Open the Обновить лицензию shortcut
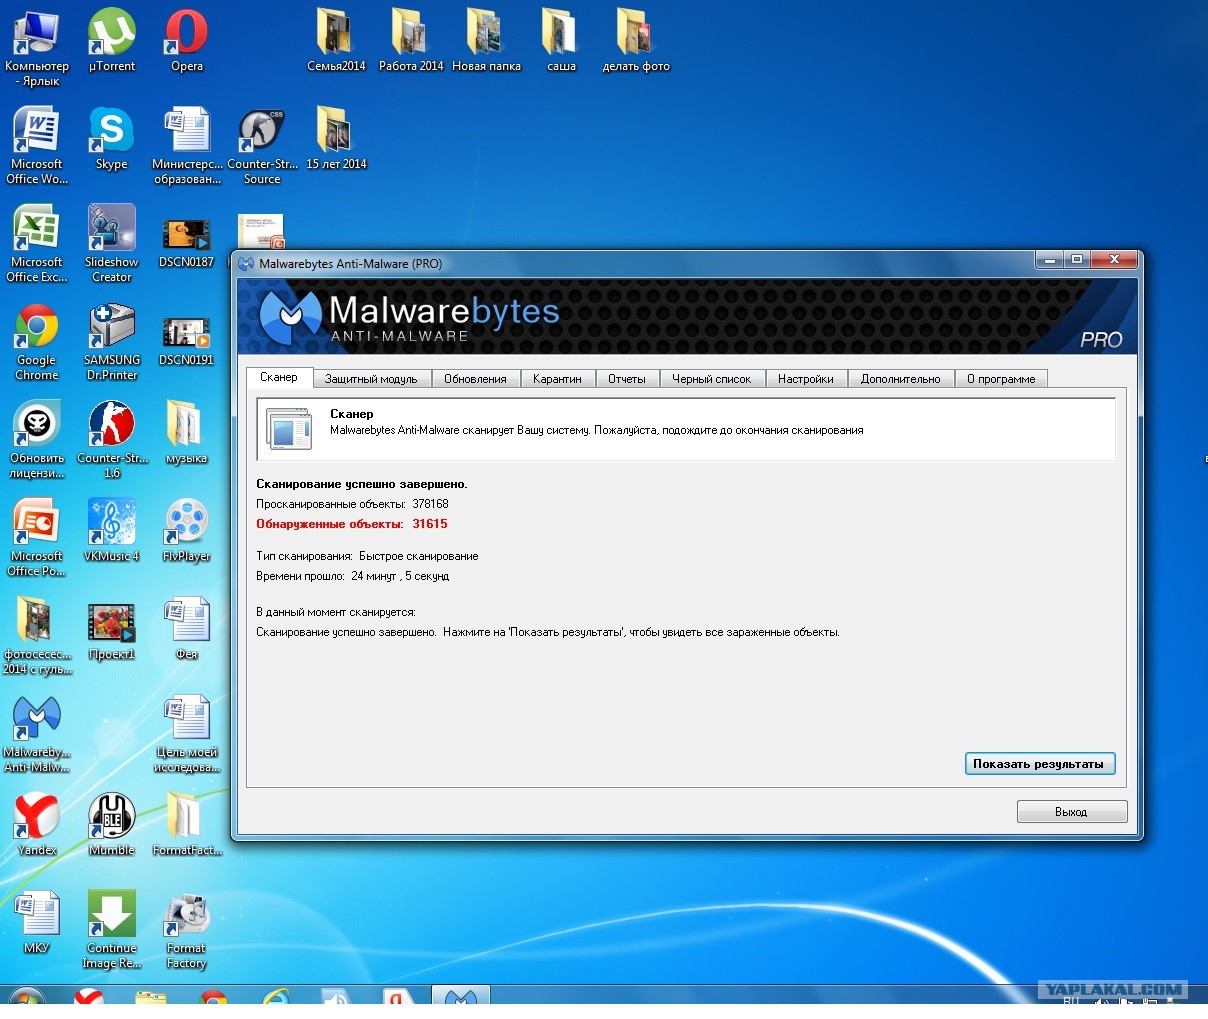 (x=36, y=439)
